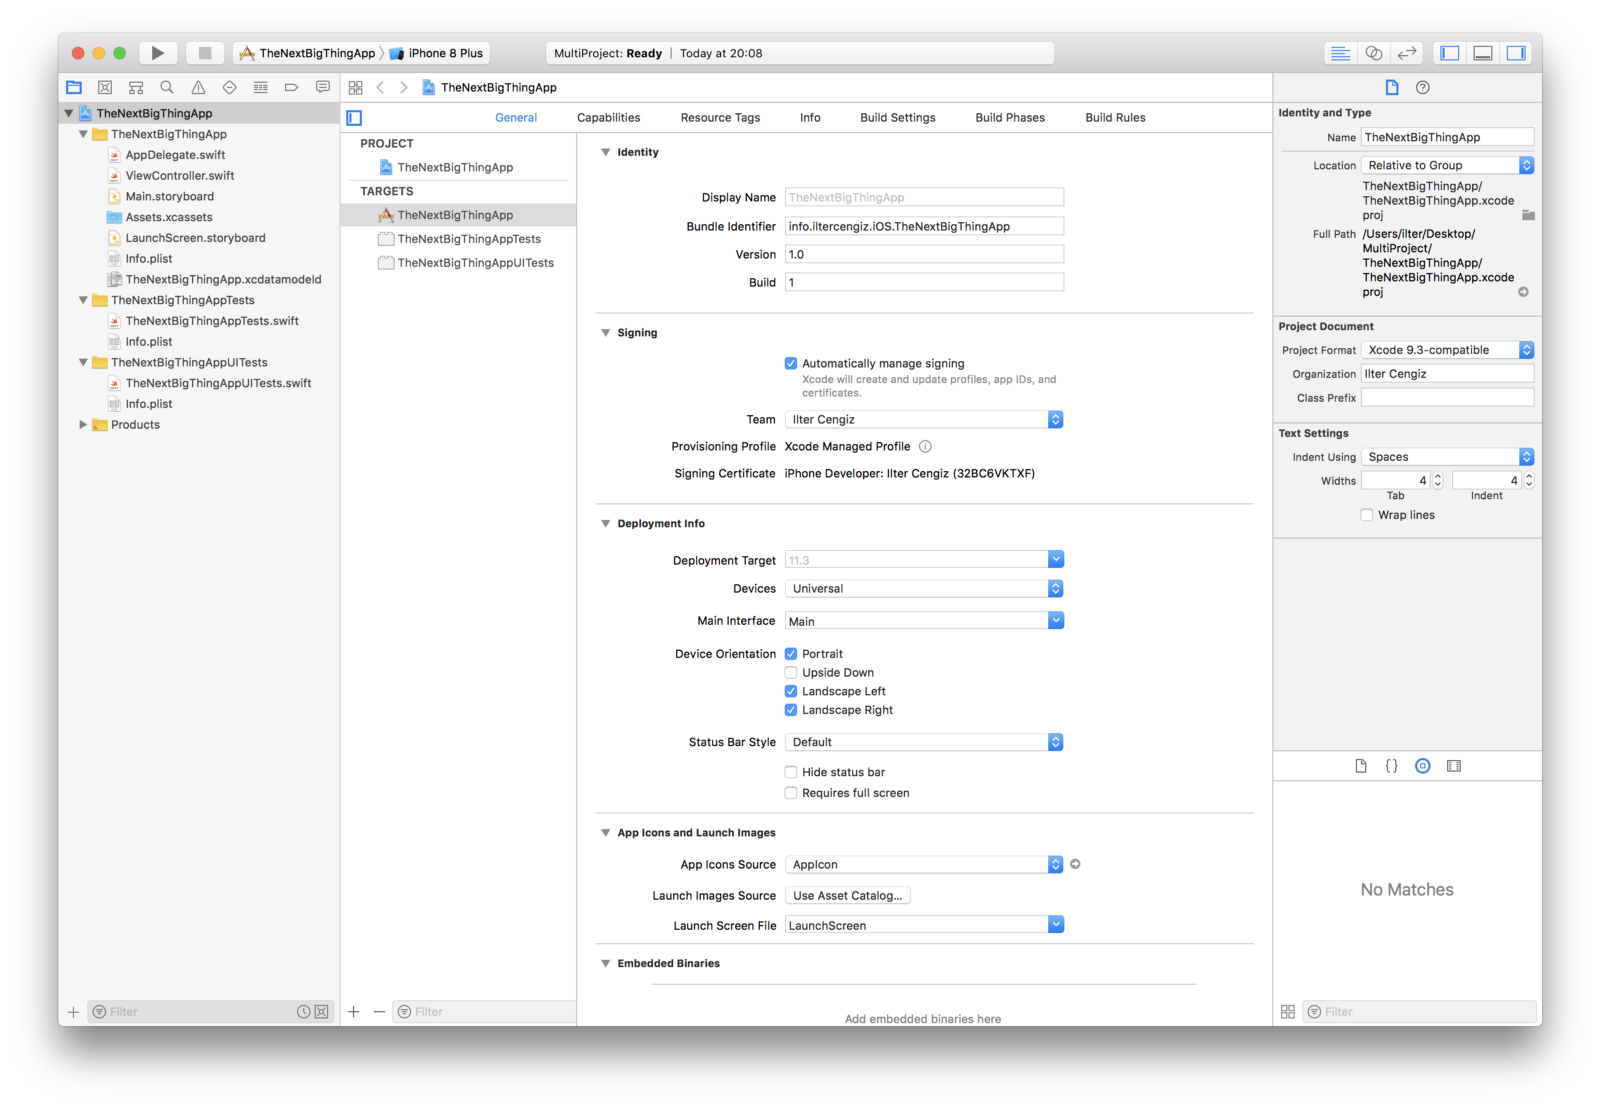Expand the Products folder
The width and height of the screenshot is (1600, 1109).
83,425
